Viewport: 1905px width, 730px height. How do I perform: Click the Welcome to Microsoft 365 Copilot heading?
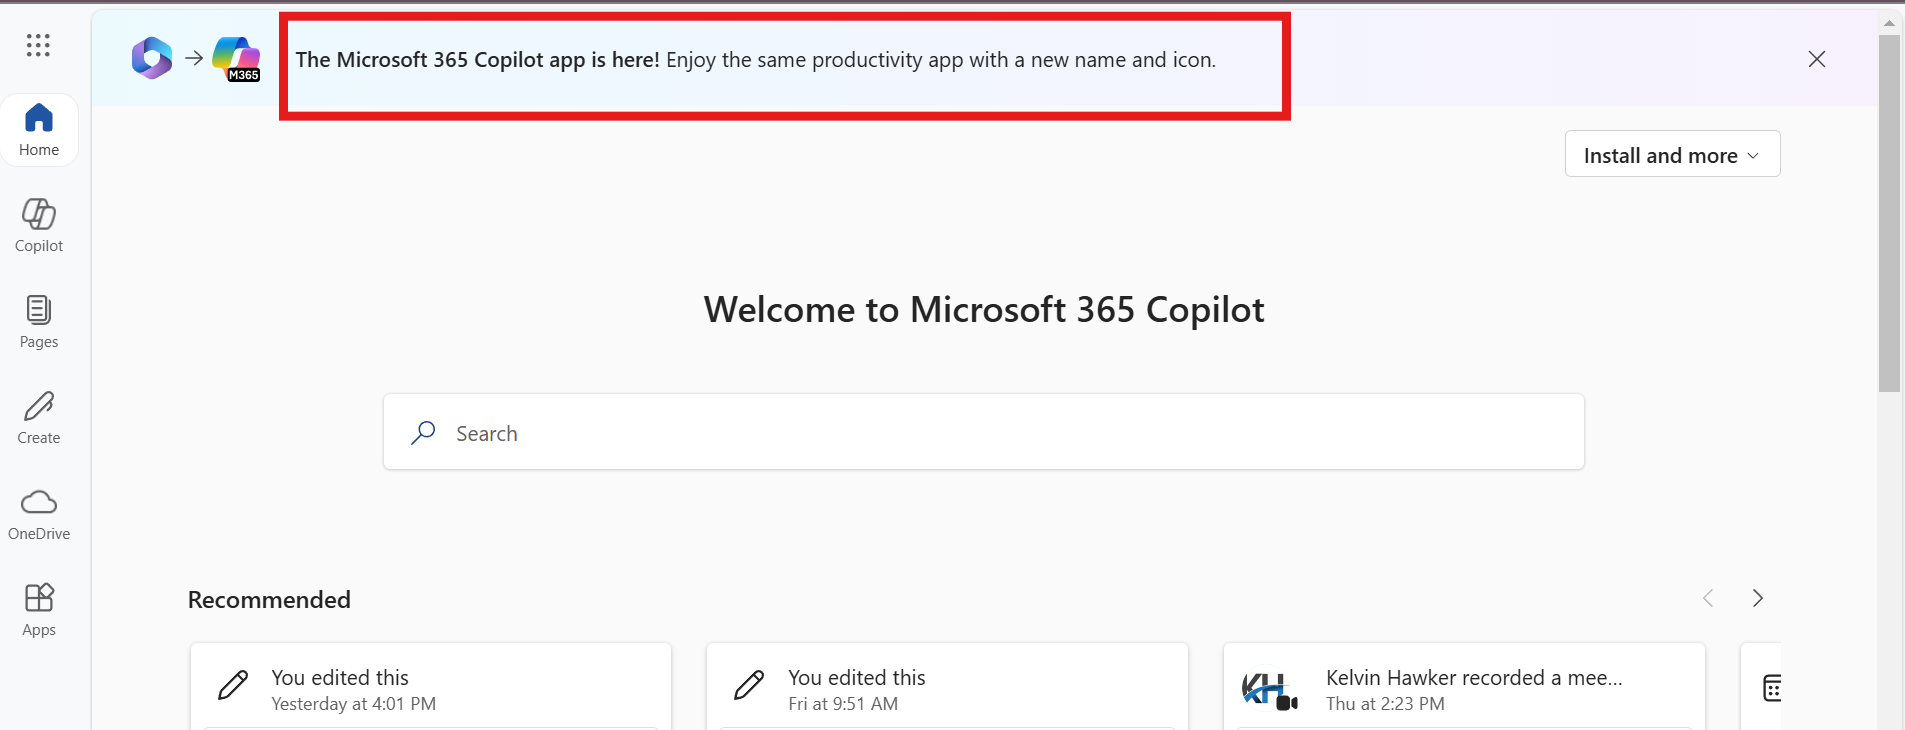984,310
